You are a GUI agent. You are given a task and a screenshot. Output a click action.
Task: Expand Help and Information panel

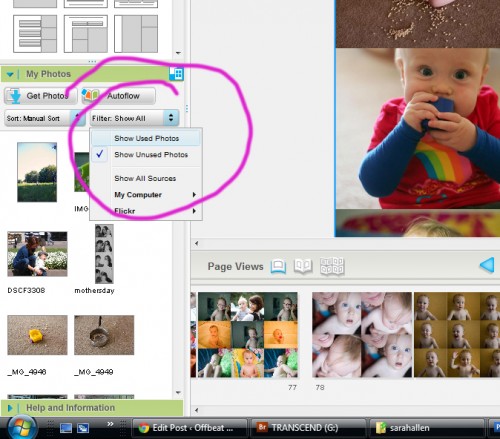click(10, 408)
